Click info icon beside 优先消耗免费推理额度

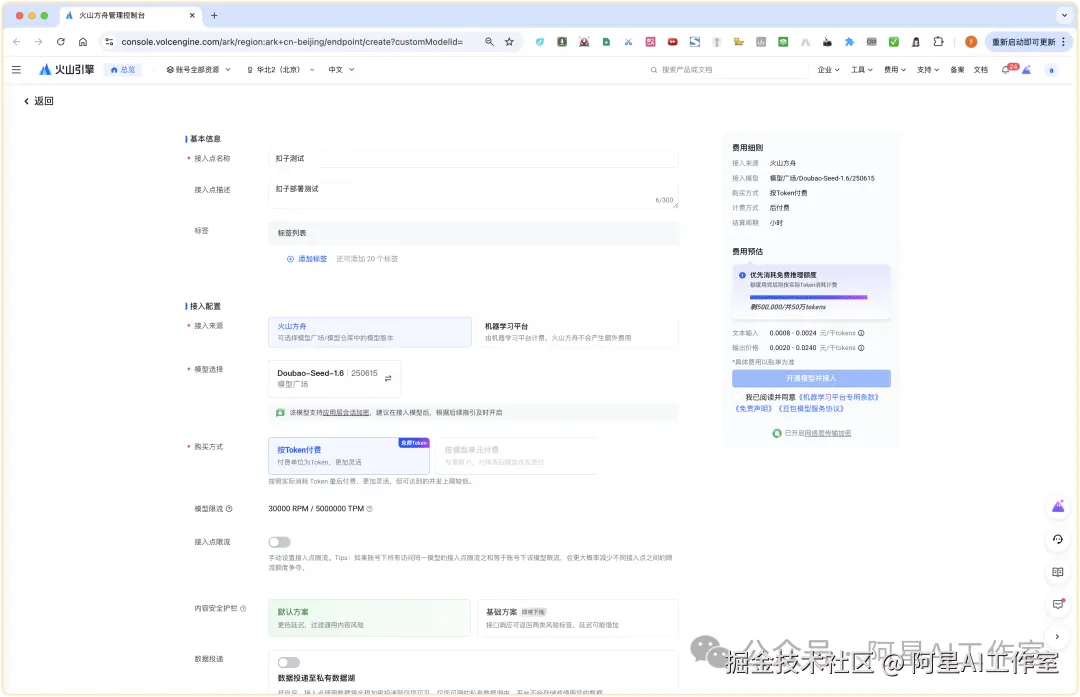(742, 275)
